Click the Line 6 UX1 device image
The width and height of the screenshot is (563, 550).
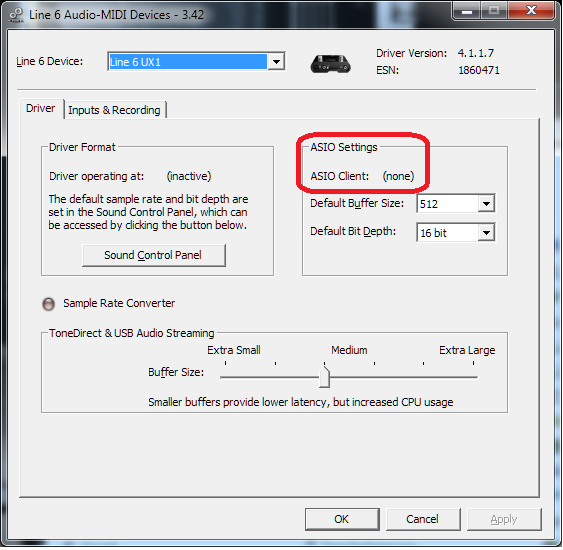[x=331, y=64]
